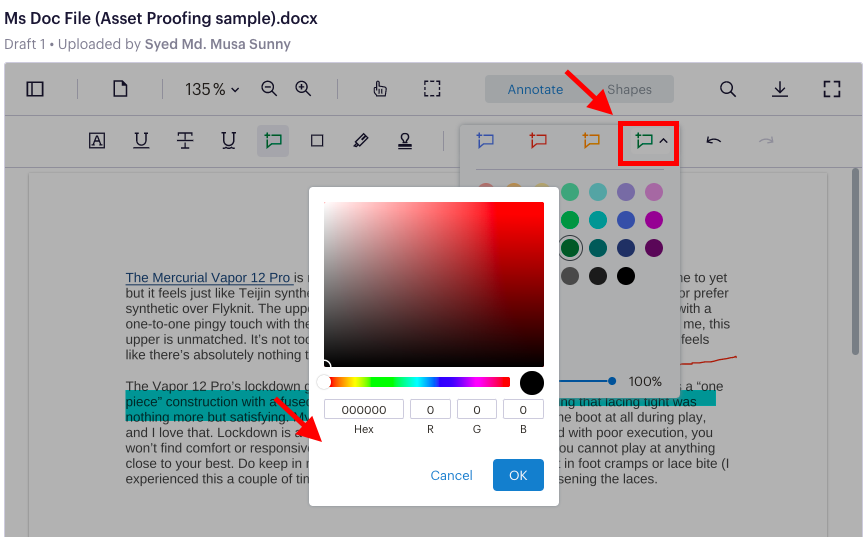864x537 pixels.
Task: Pick the light purple color swatch
Action: [x=626, y=192]
